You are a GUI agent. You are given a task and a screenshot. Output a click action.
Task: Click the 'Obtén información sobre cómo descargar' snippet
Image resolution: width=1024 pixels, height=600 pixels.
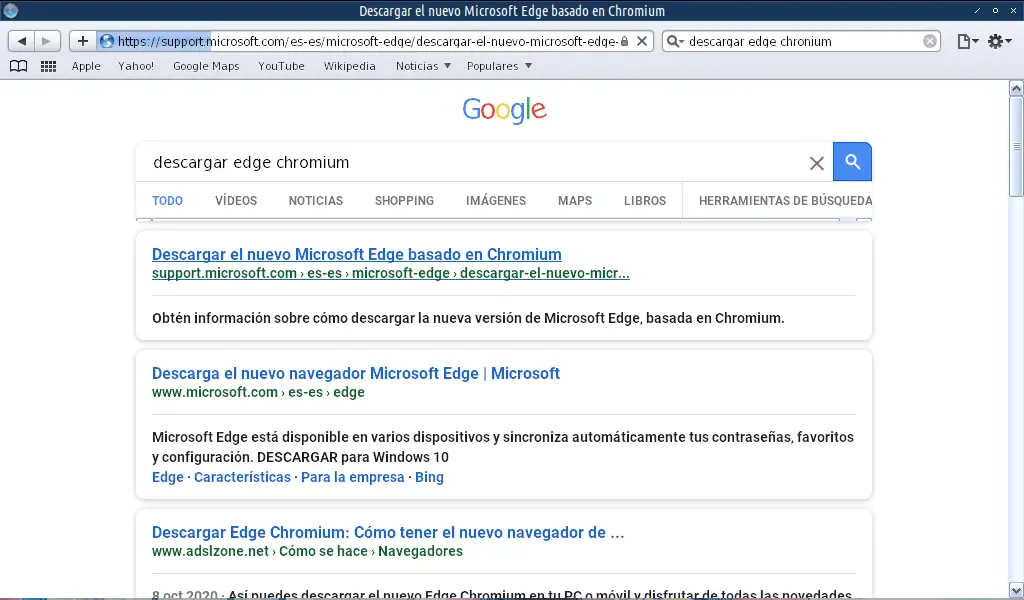click(x=468, y=318)
